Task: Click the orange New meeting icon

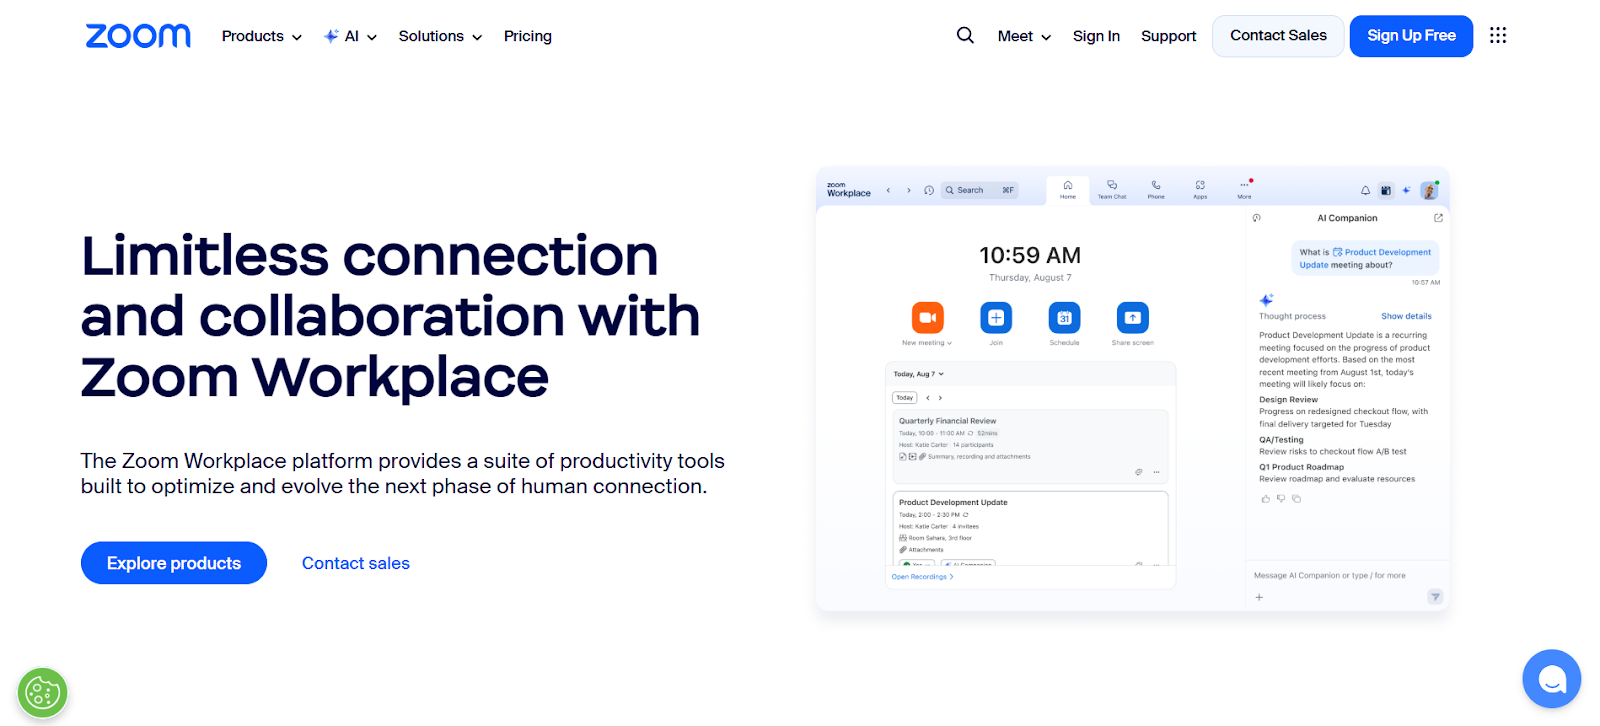Action: tap(928, 318)
